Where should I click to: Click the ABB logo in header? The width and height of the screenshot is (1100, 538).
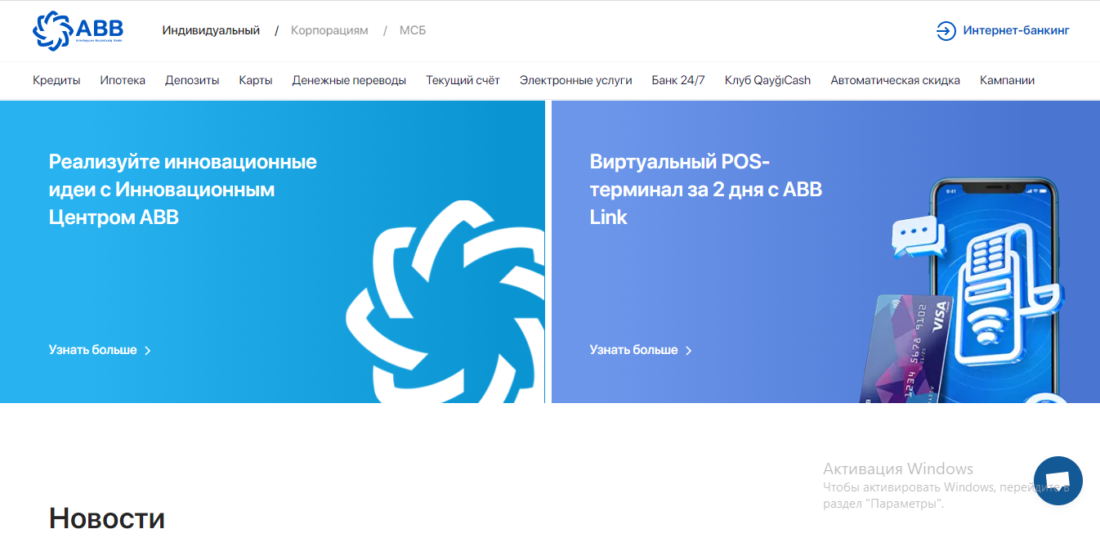[x=78, y=30]
